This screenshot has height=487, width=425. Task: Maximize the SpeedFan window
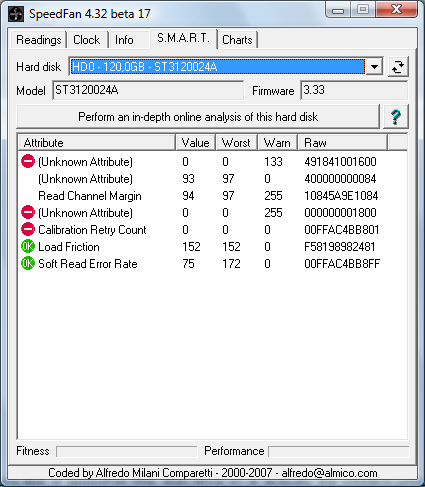coord(362,10)
